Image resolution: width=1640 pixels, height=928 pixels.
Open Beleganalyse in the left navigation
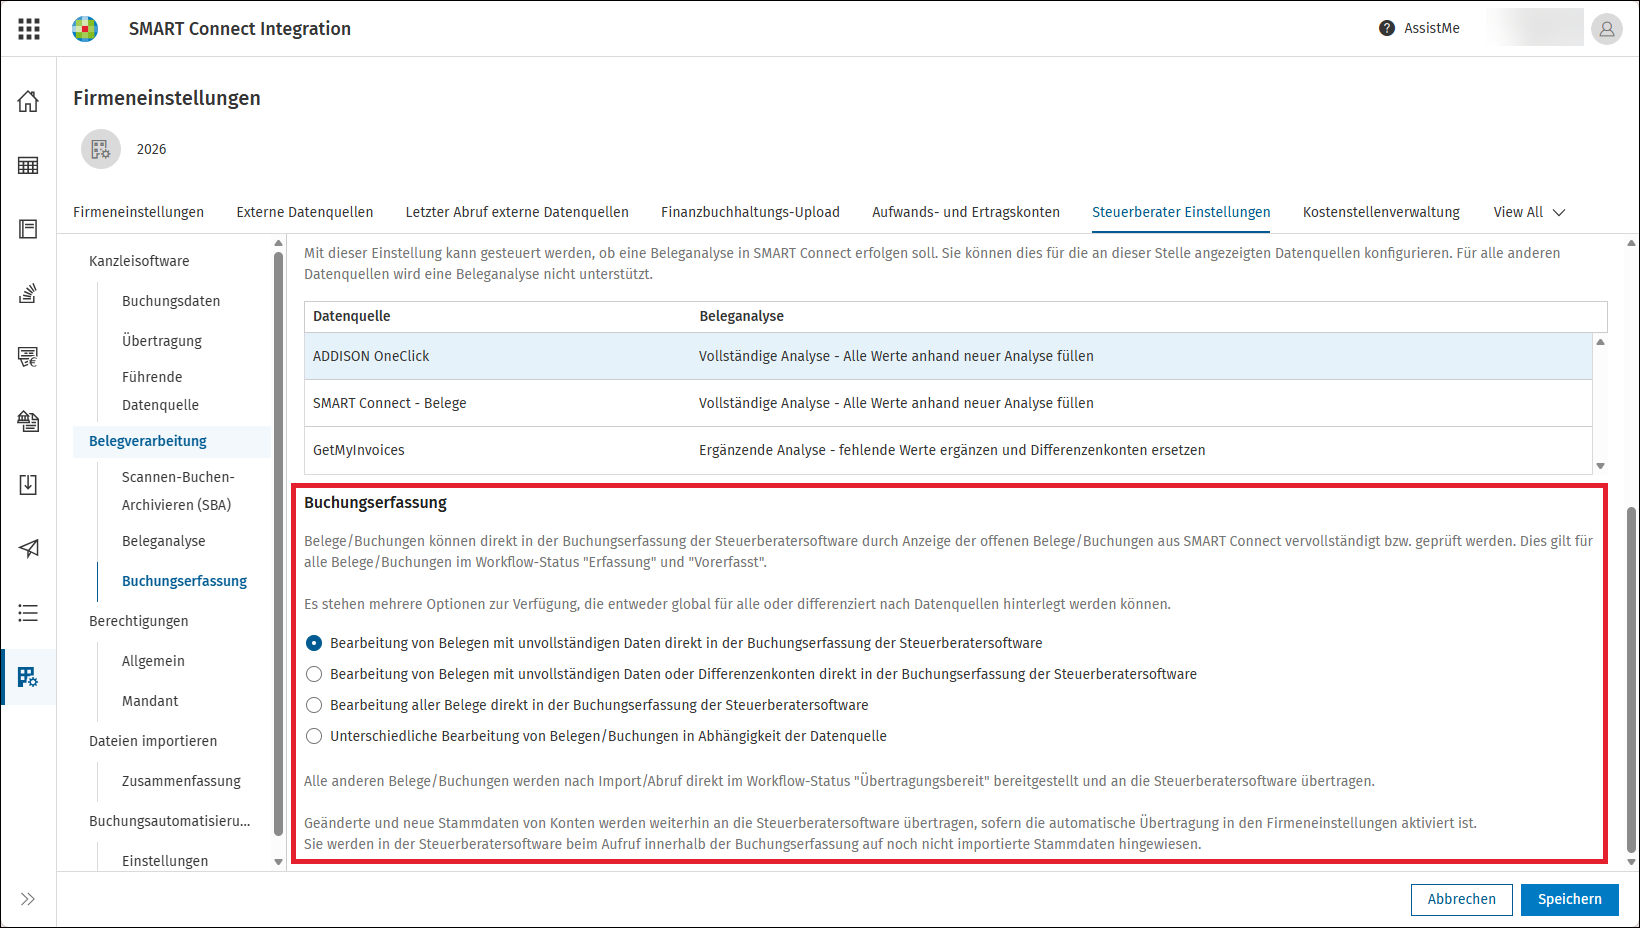164,541
